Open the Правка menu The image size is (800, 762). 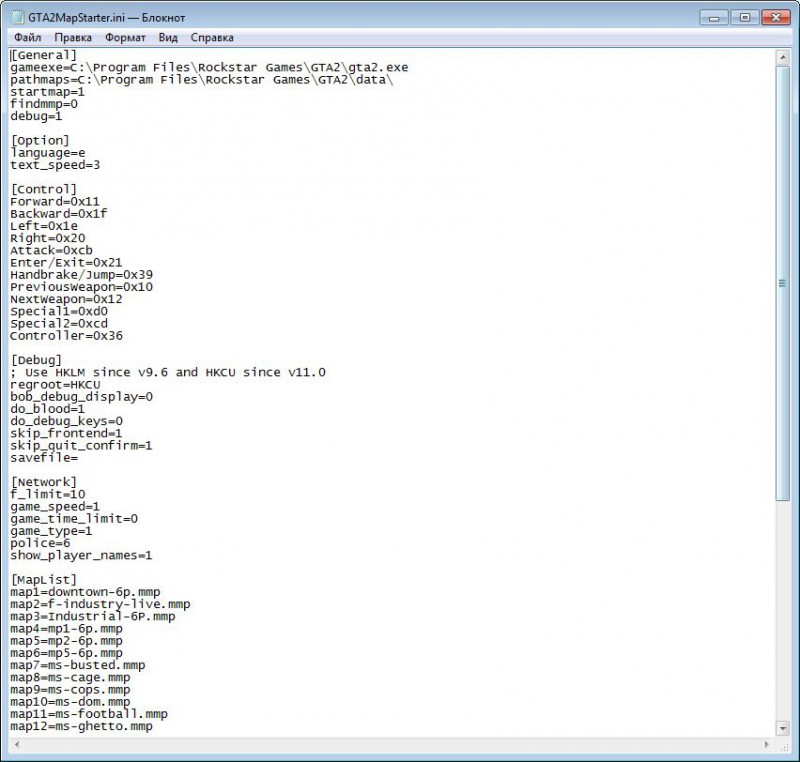74,36
